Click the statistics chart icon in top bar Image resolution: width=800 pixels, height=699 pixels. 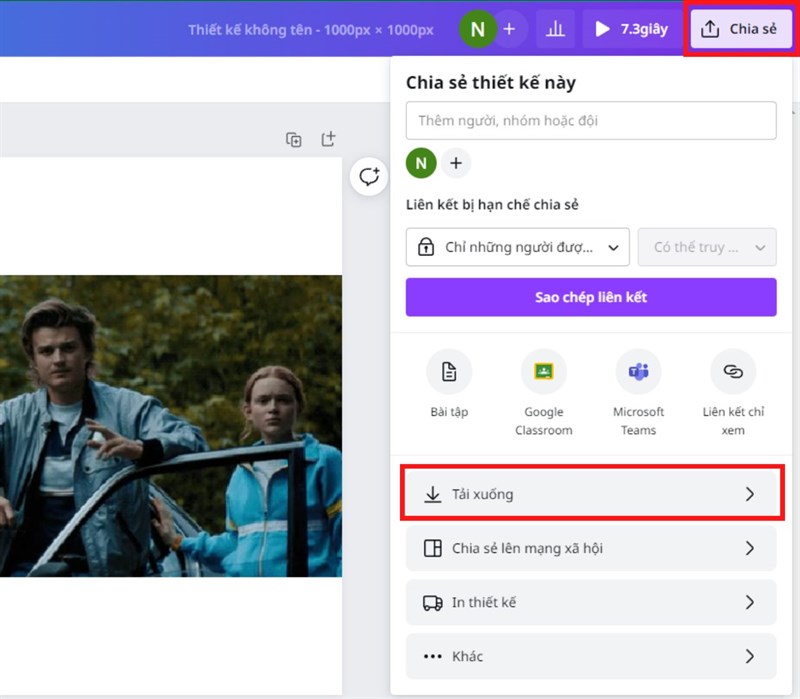[556, 29]
